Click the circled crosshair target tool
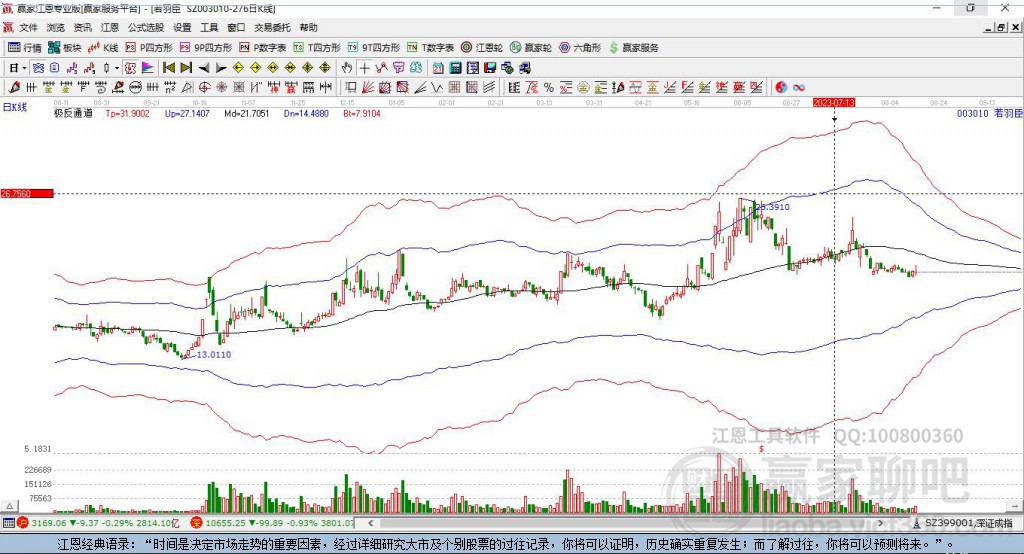This screenshot has width=1024, height=554. tap(204, 88)
